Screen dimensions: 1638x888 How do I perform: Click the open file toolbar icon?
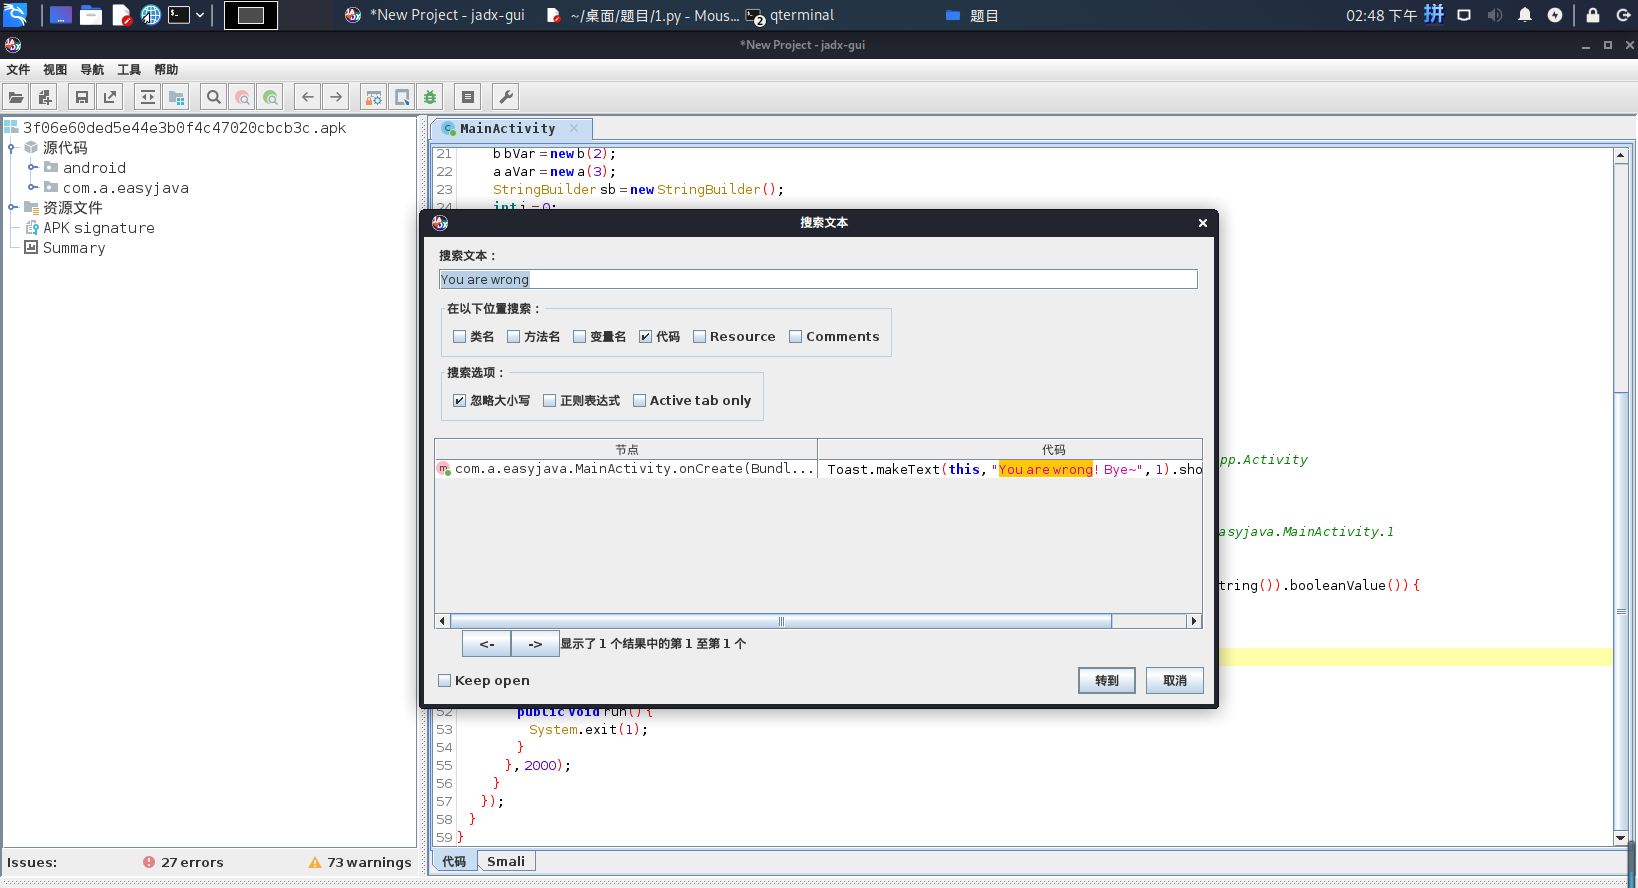click(x=16, y=97)
